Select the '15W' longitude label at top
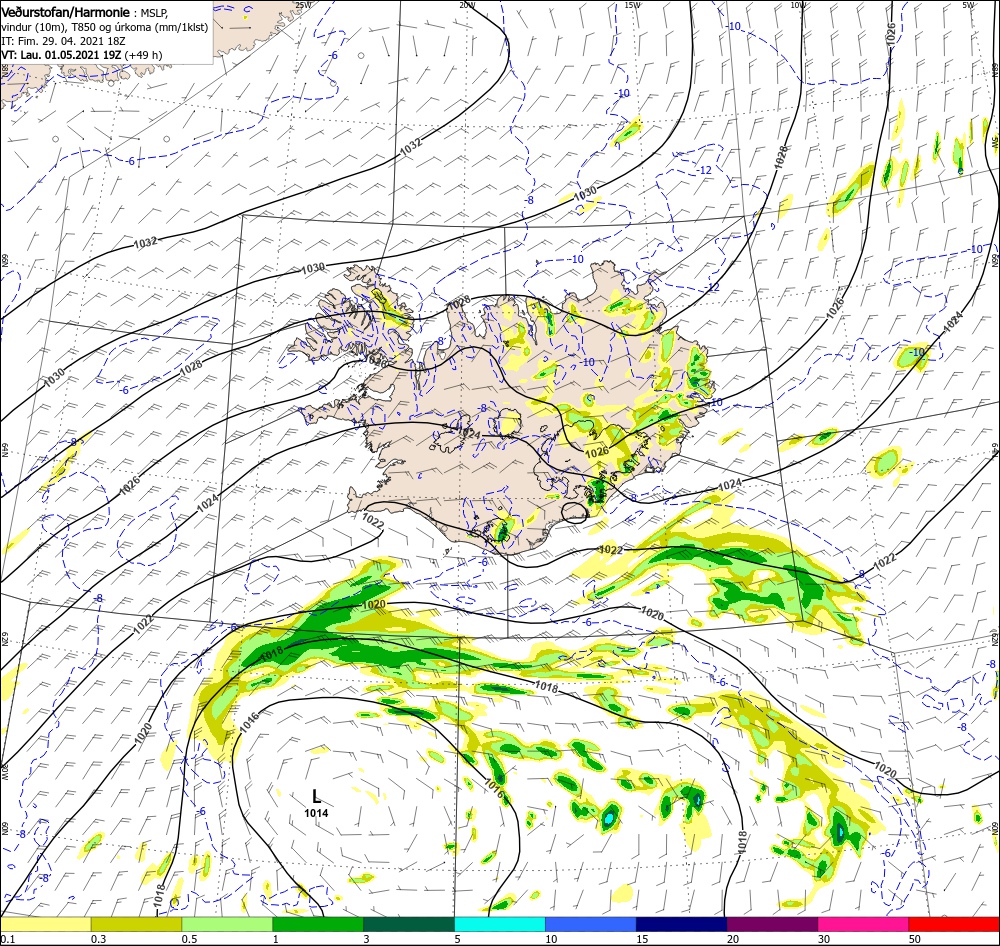Image resolution: width=1000 pixels, height=946 pixels. (633, 5)
